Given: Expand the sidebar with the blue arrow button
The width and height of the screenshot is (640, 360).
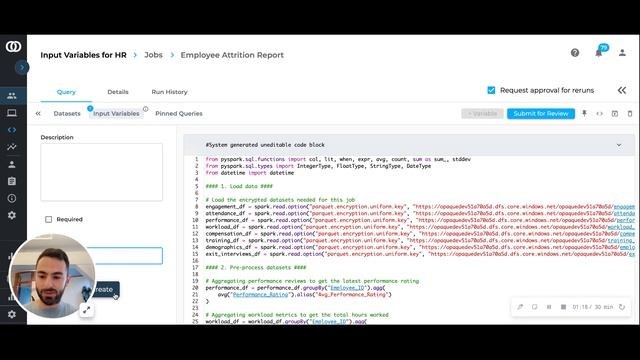Looking at the screenshot, I should coord(22,67).
